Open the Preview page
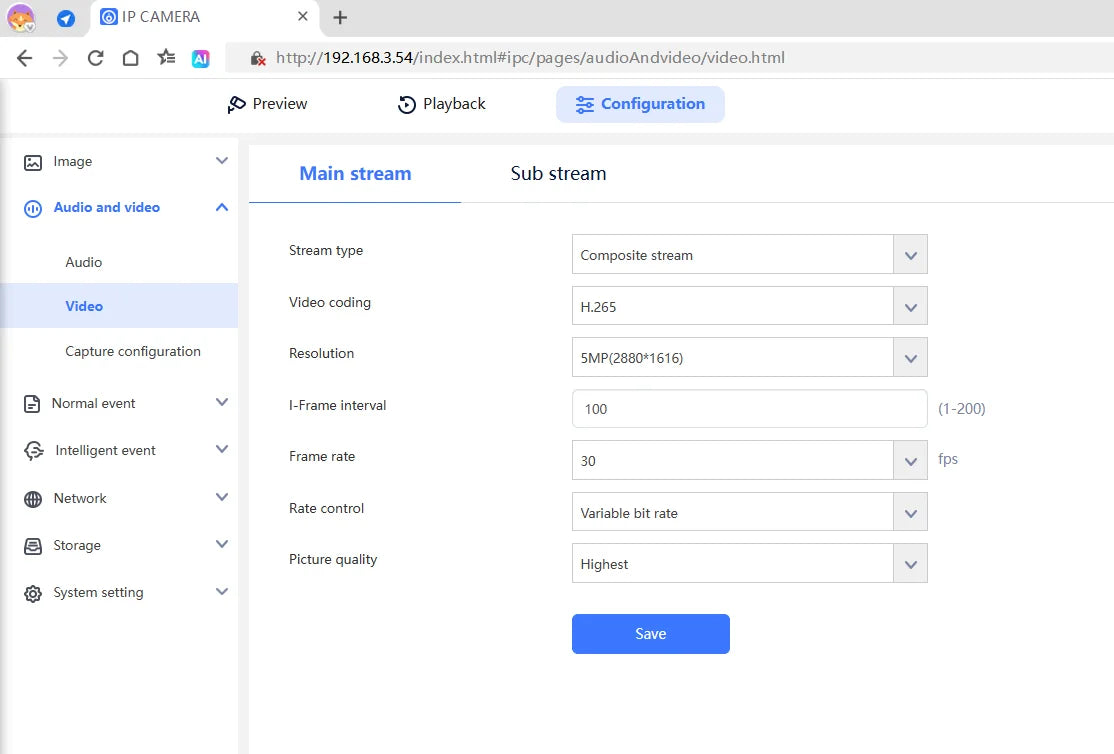Screen dimensions: 1114x754 click(x=267, y=104)
